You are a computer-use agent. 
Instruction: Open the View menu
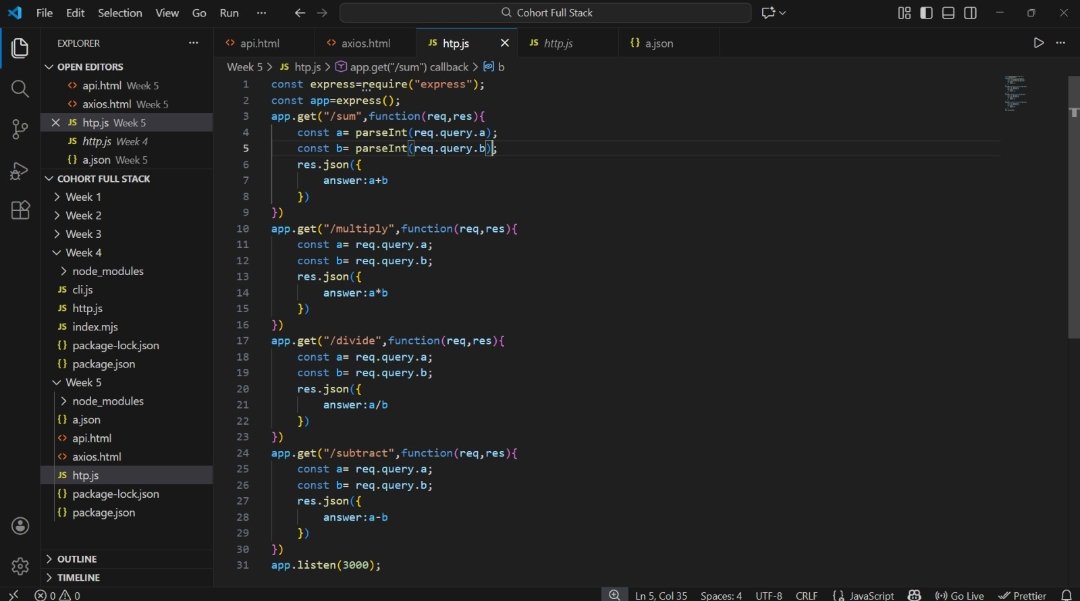167,12
